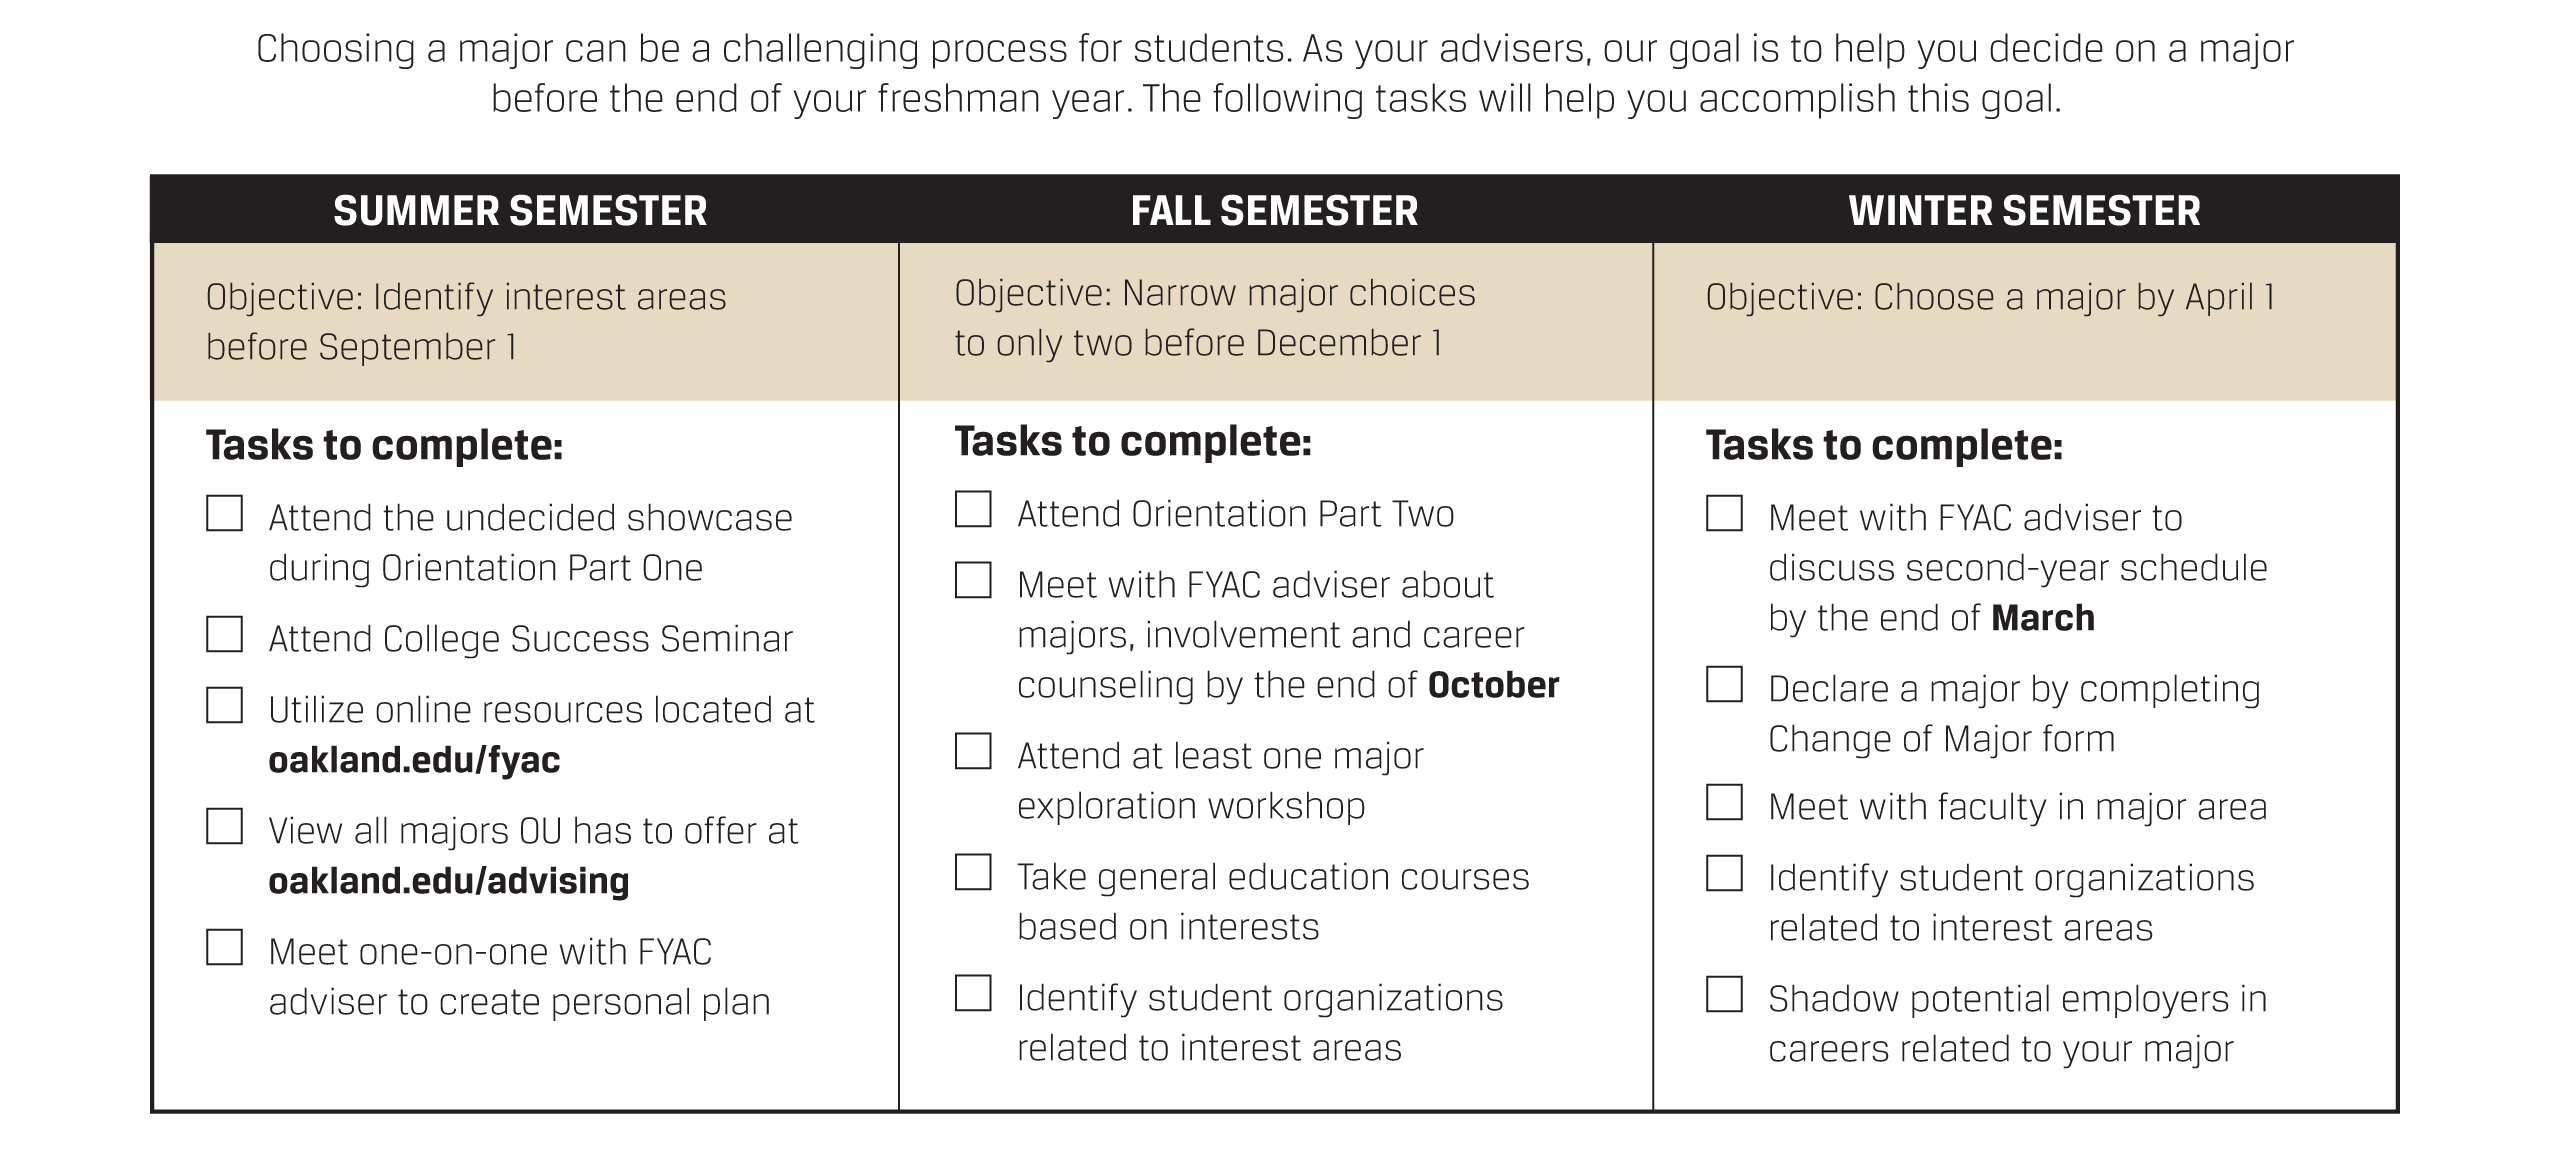Tick the Attend College Success Seminar box
The image size is (2550, 1160).
pos(224,635)
